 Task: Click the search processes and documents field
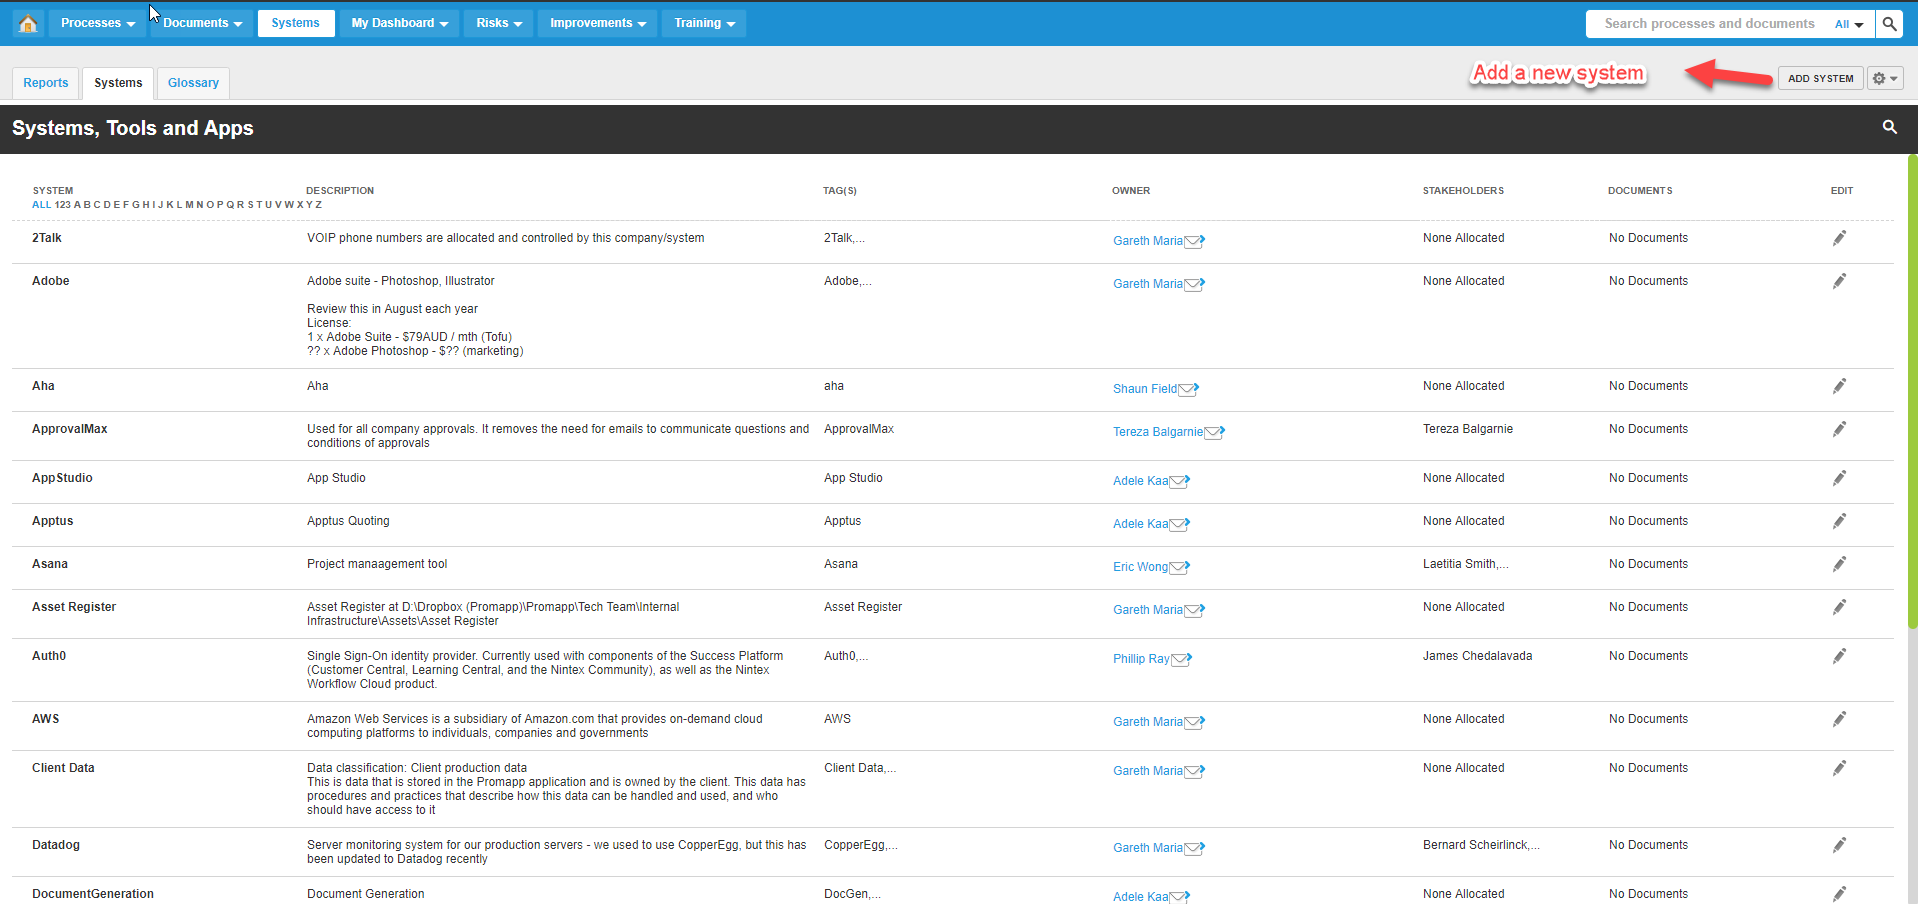1709,24
